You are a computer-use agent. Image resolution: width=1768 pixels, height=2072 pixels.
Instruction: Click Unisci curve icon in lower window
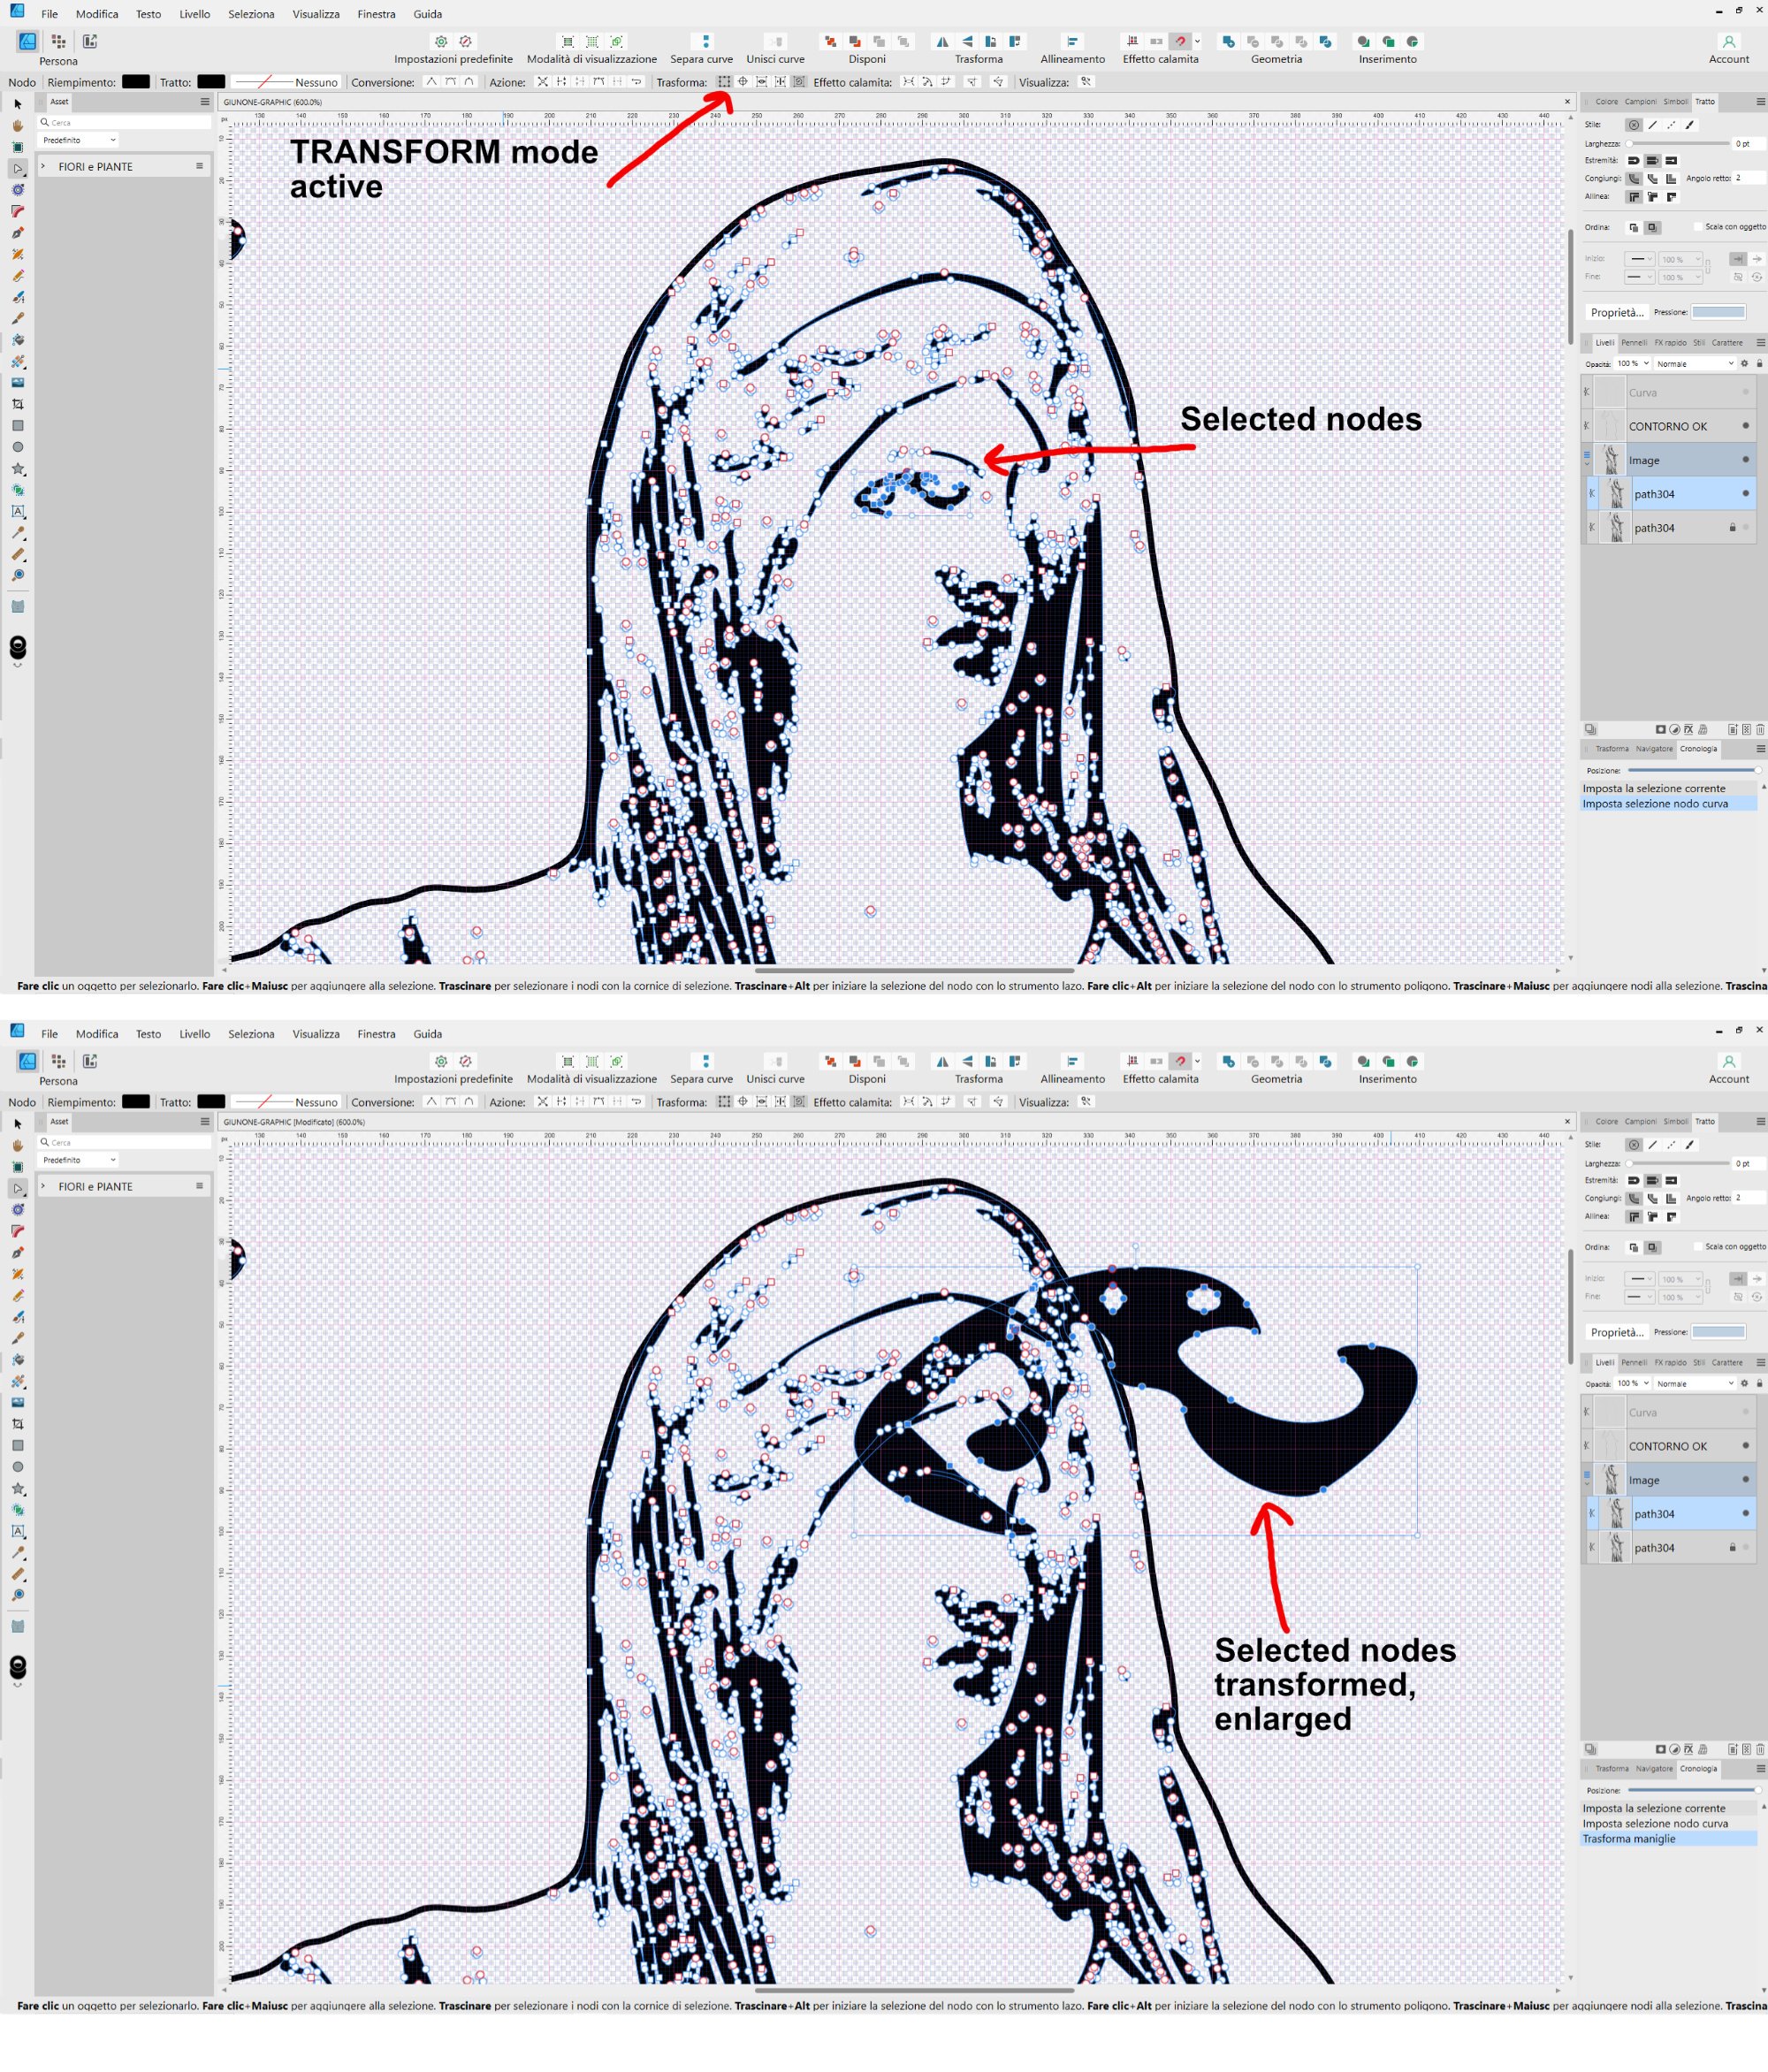point(775,1061)
